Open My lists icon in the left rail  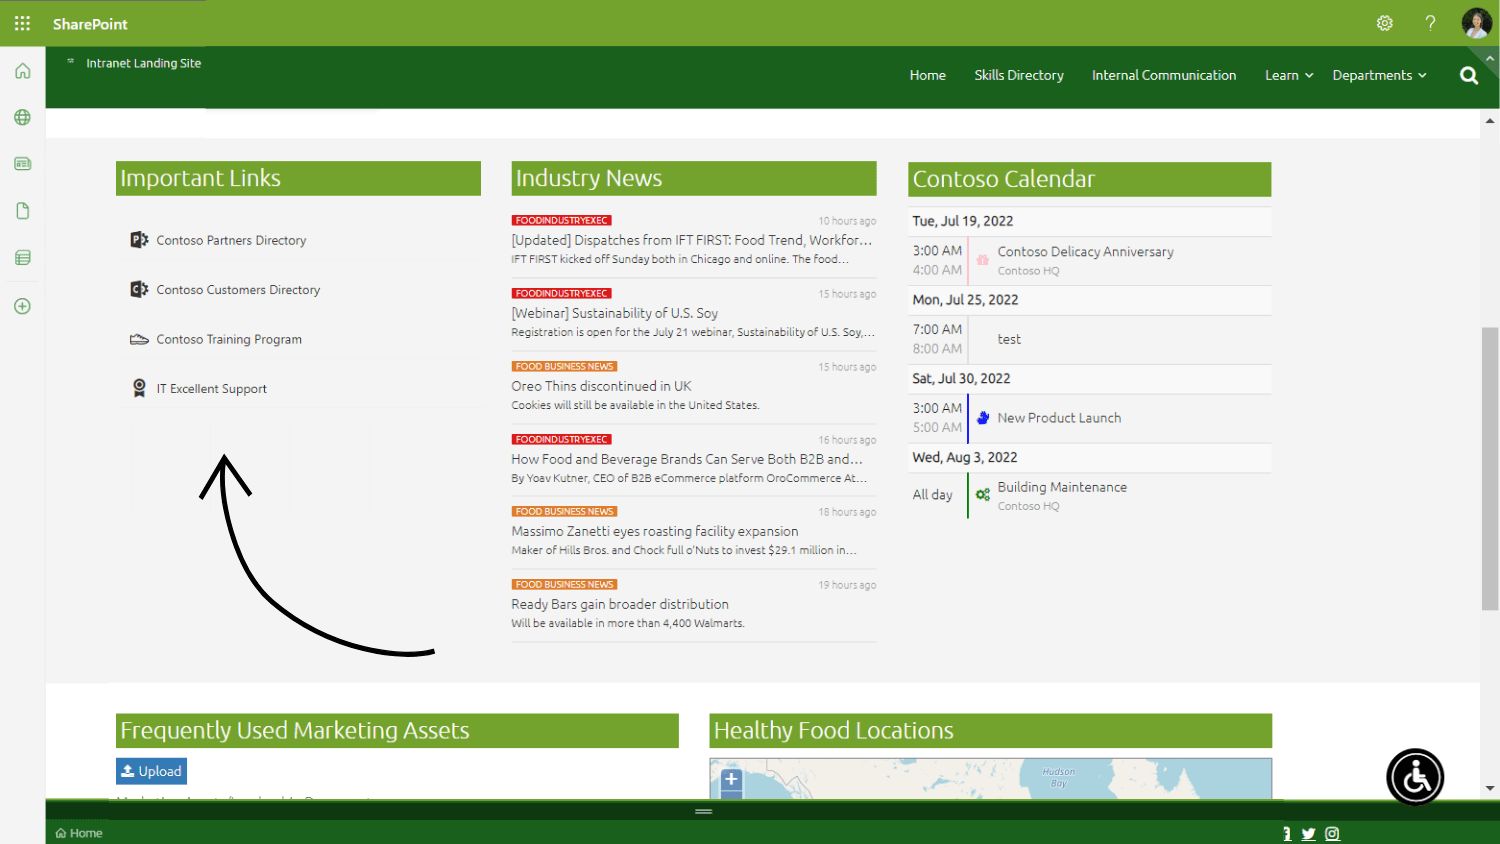click(x=22, y=258)
